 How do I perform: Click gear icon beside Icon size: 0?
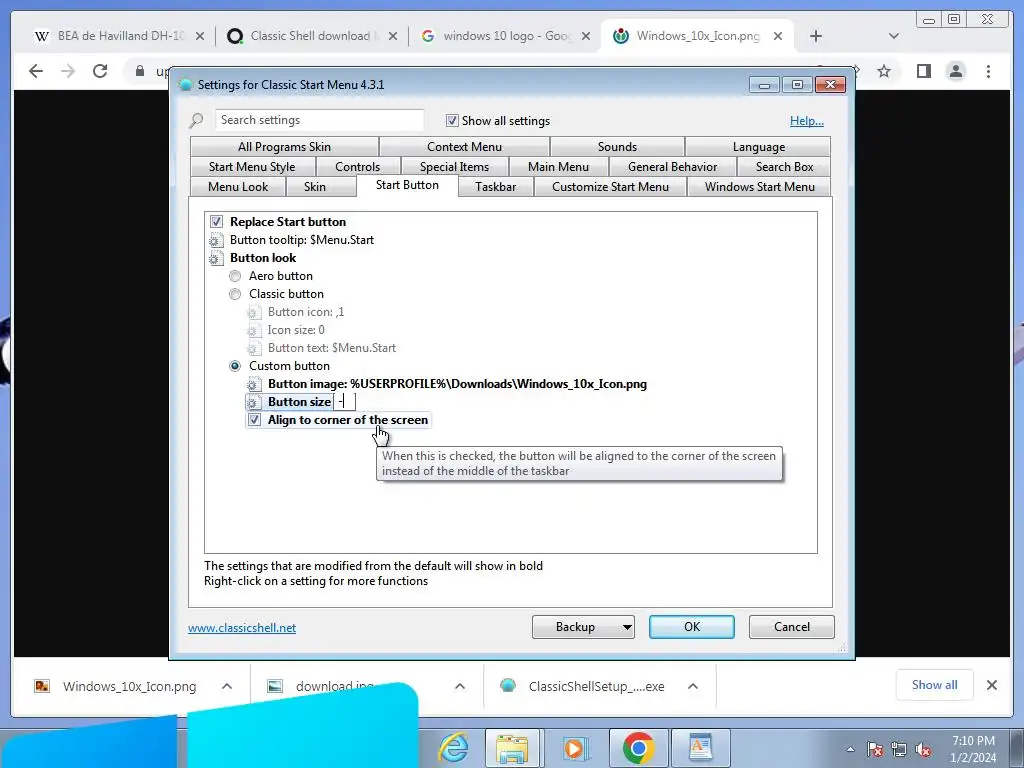pos(254,330)
